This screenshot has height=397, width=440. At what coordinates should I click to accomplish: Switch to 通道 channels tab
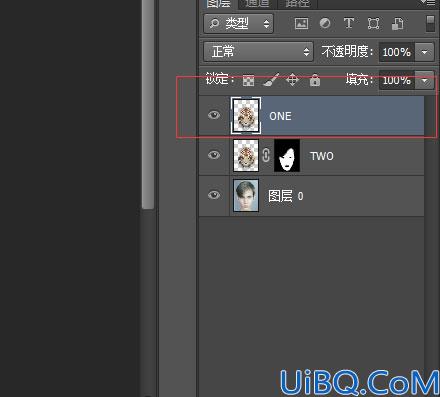[x=257, y=3]
